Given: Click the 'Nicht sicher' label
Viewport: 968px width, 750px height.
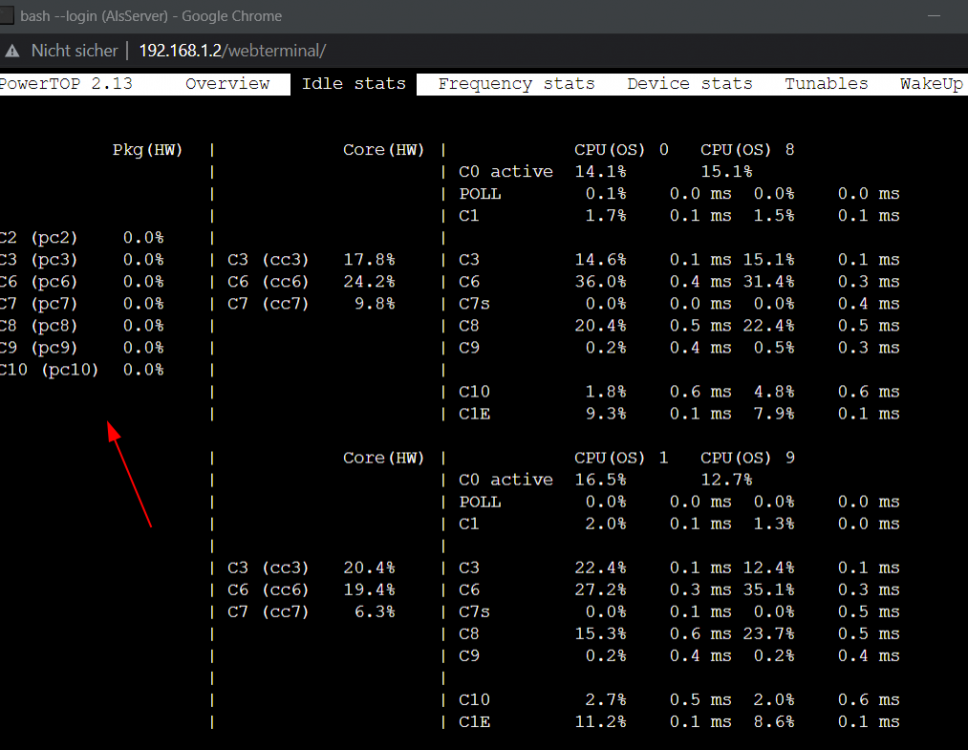Looking at the screenshot, I should [x=74, y=51].
